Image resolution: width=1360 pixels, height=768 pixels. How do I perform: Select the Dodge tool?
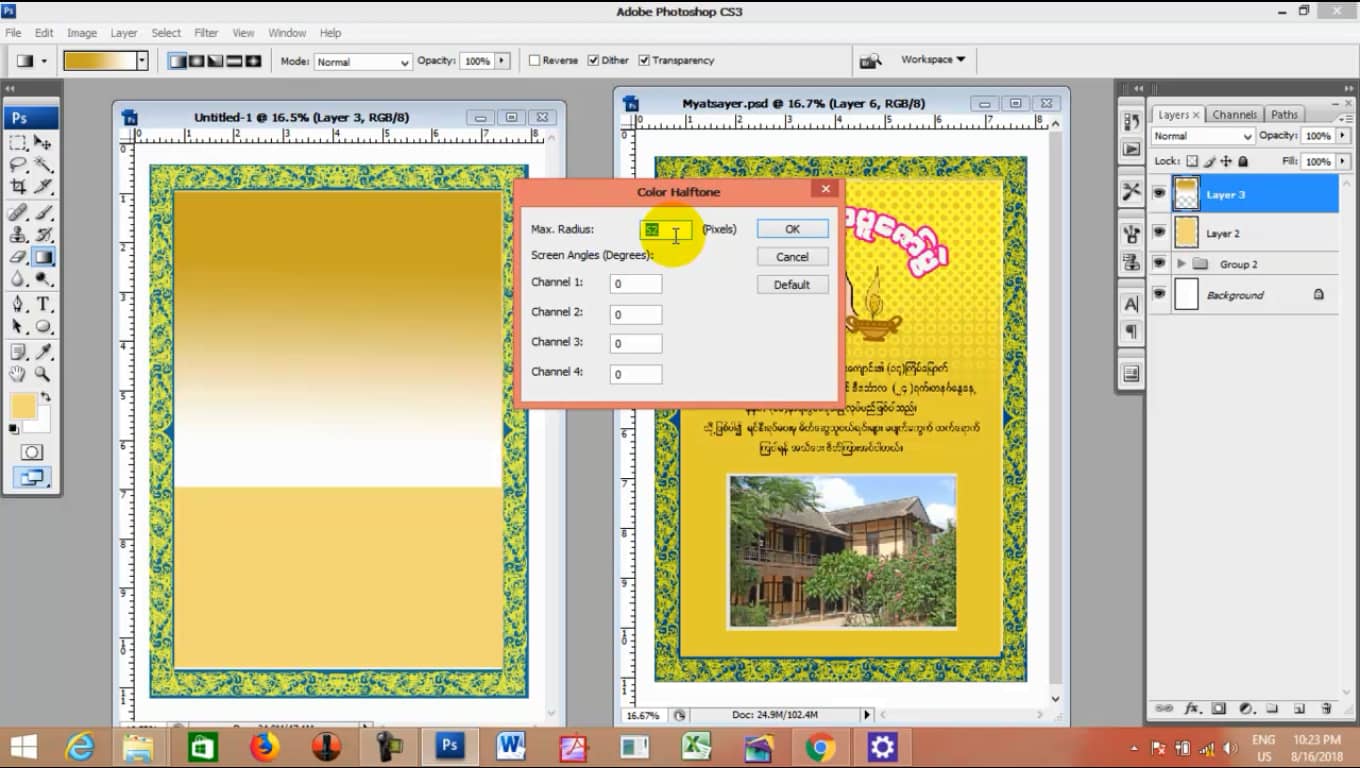pos(43,279)
